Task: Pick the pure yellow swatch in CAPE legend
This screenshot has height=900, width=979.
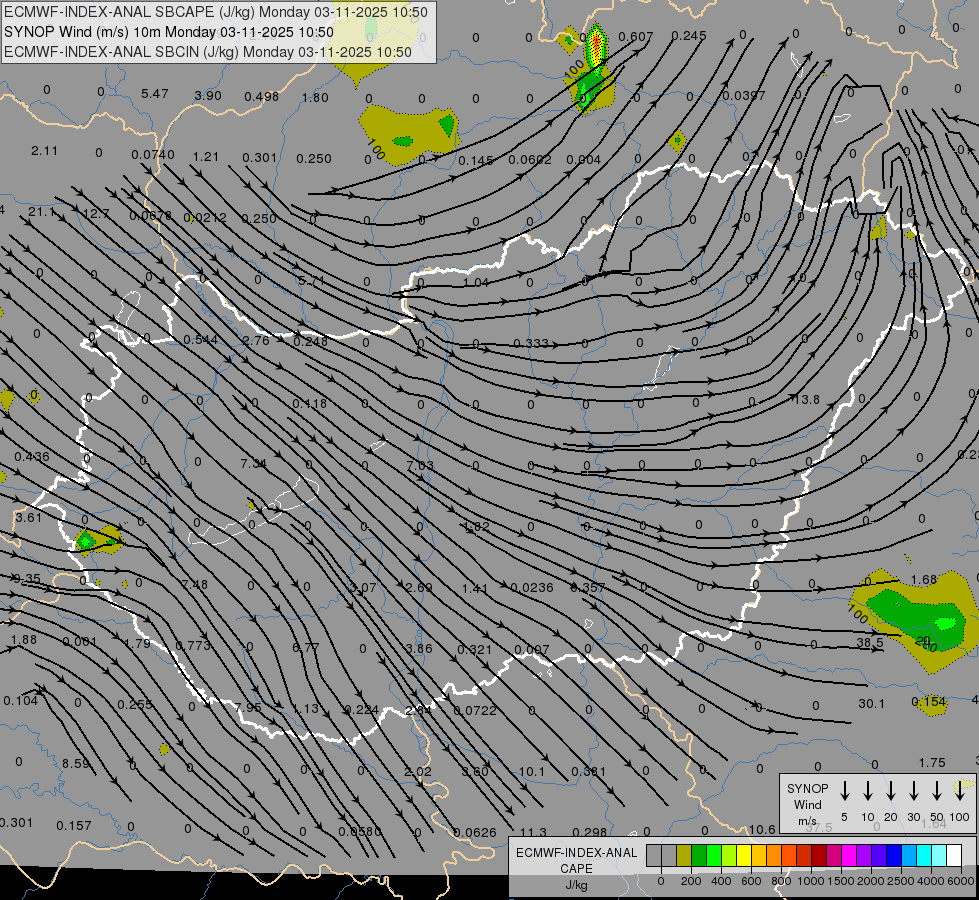Action: [744, 856]
